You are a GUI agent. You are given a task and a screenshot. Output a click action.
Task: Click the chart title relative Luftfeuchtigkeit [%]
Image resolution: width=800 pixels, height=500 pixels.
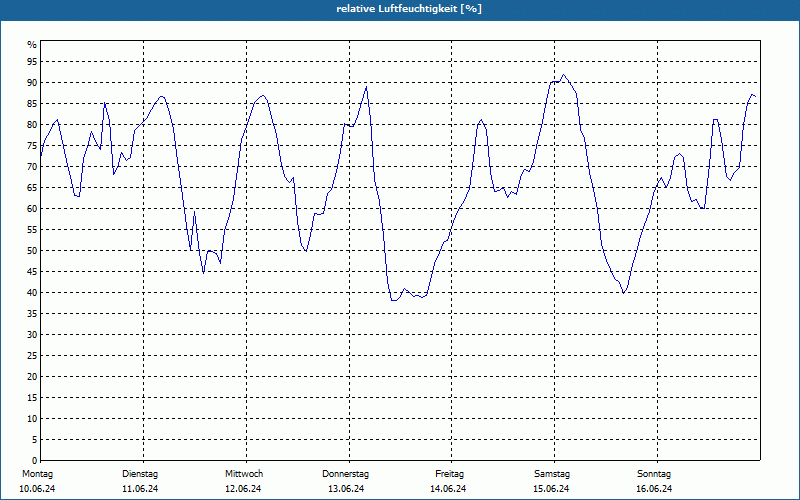[x=409, y=9]
